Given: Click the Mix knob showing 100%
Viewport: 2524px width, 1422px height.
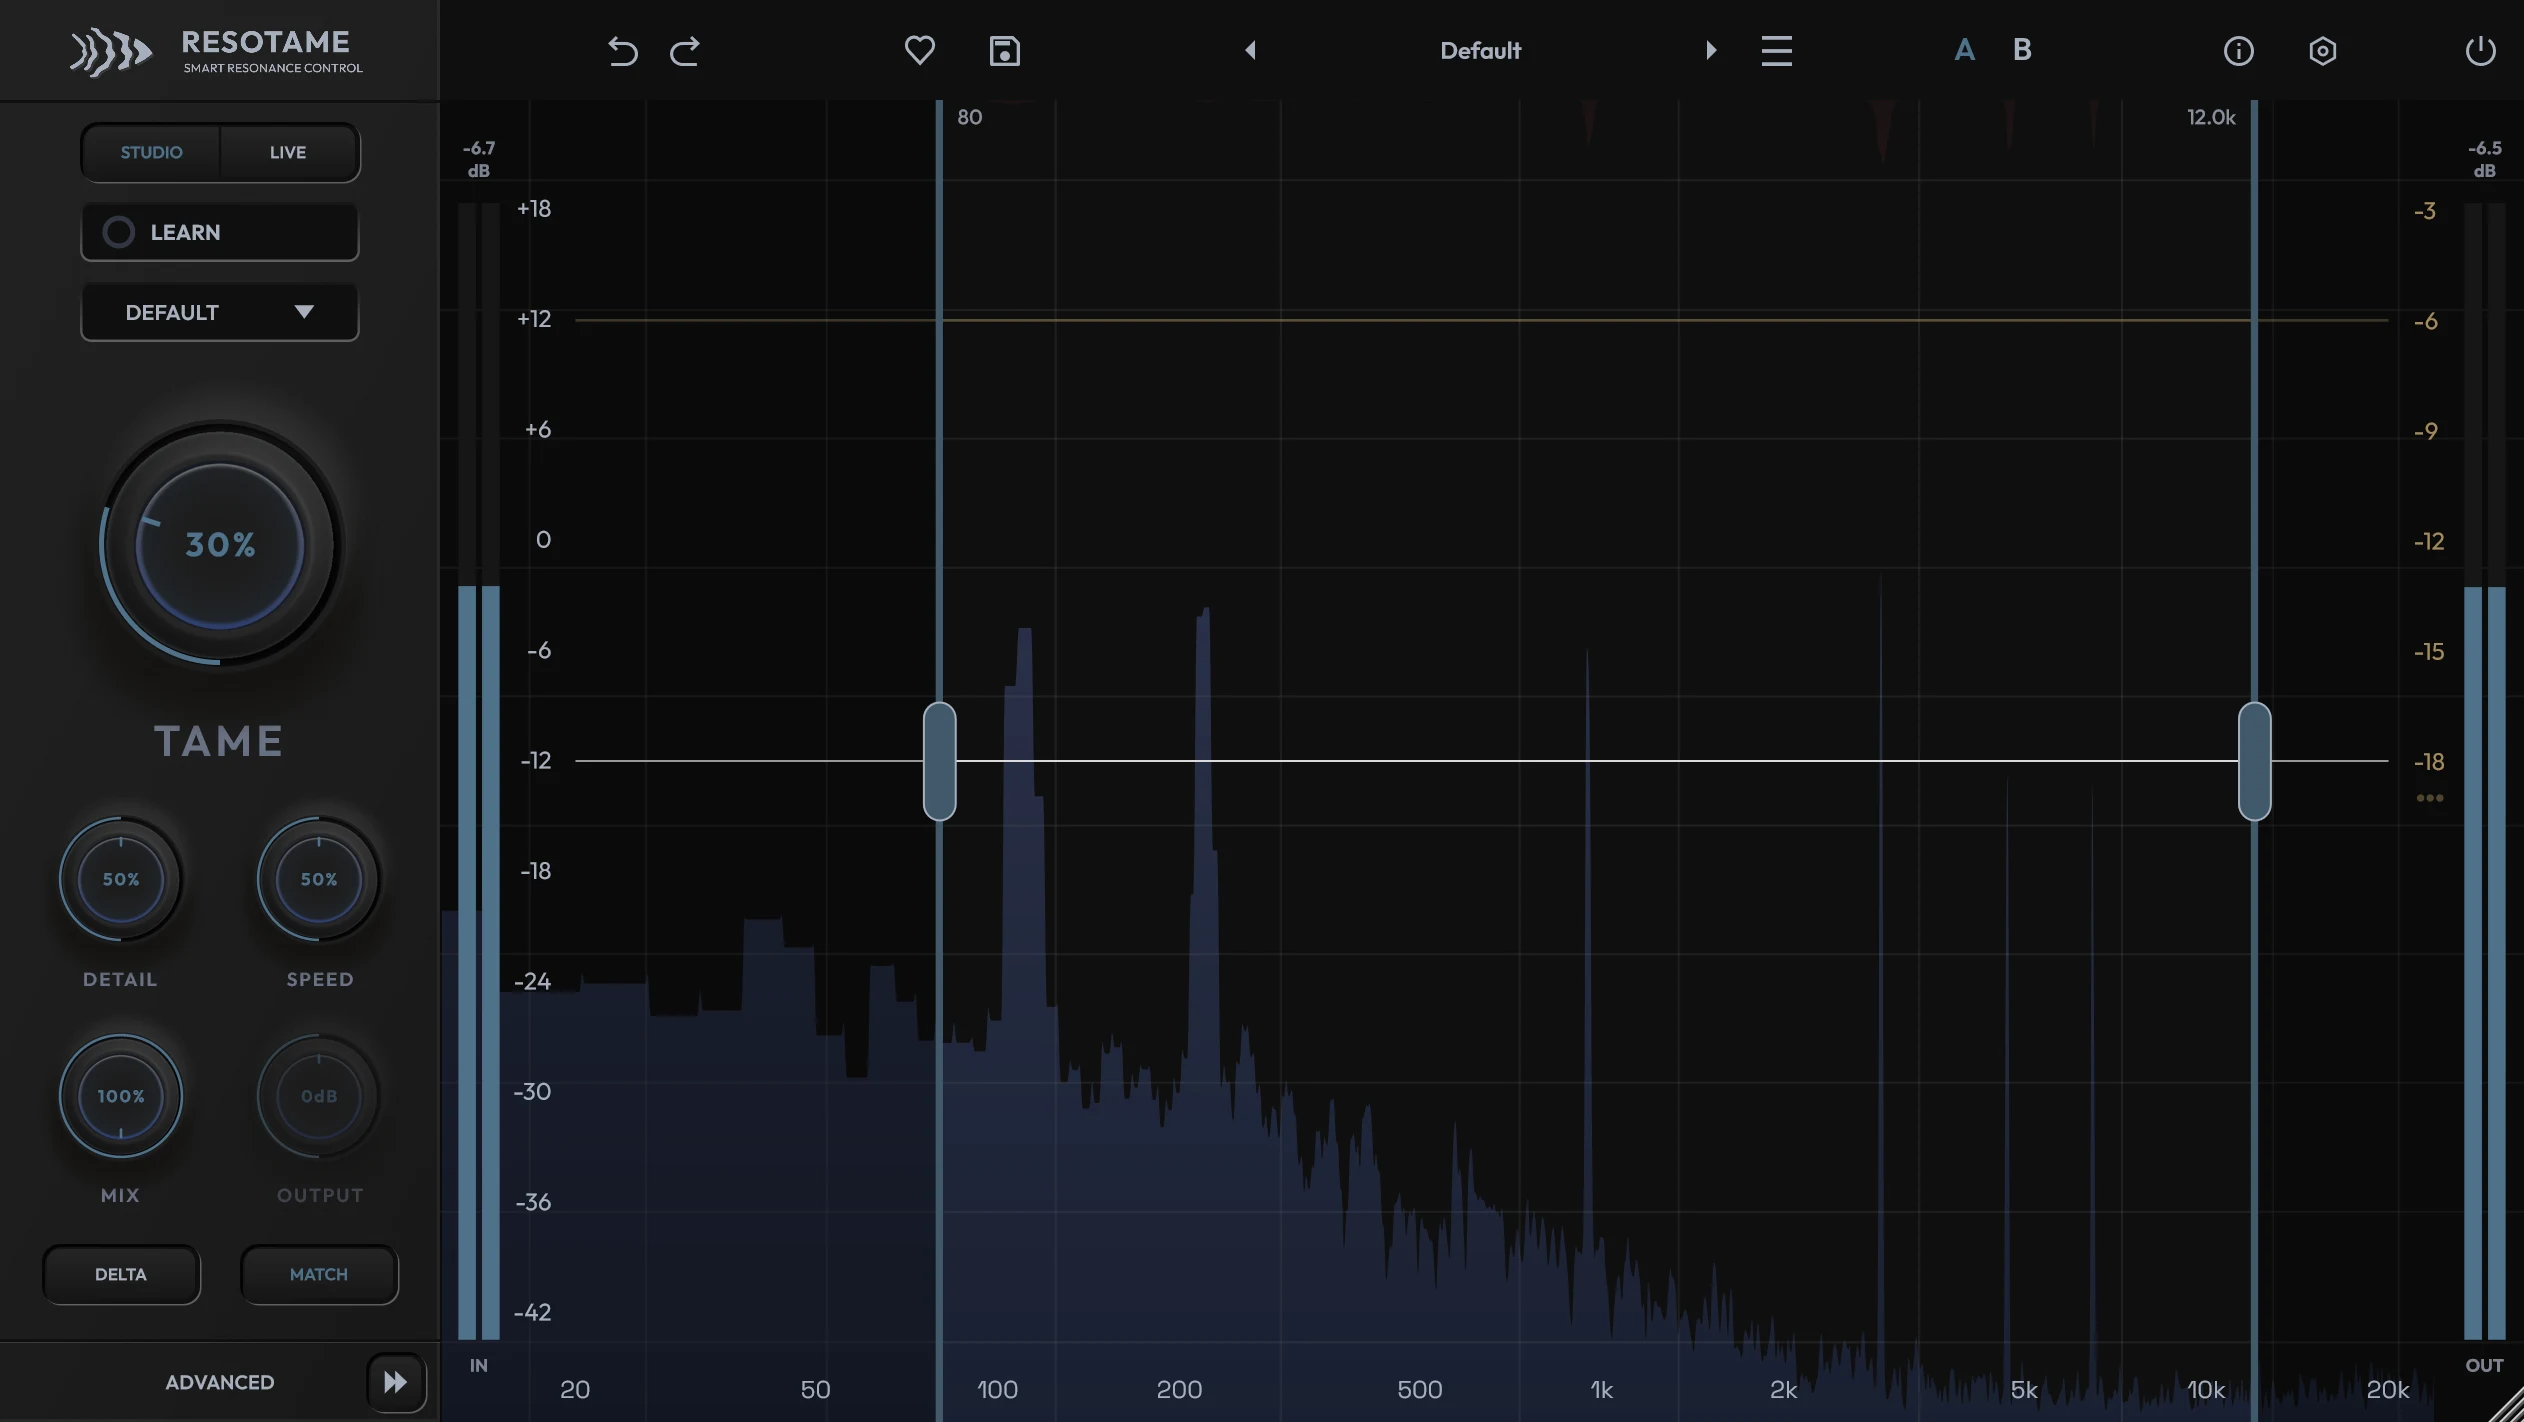Looking at the screenshot, I should 120,1096.
